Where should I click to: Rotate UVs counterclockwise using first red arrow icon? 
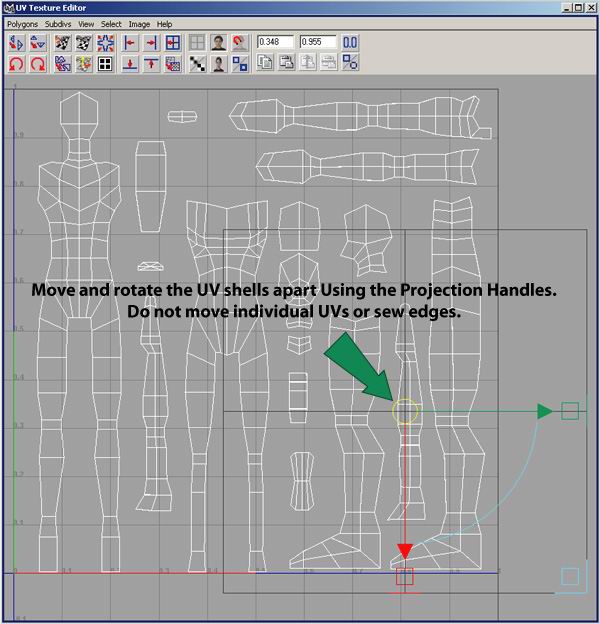(x=16, y=64)
